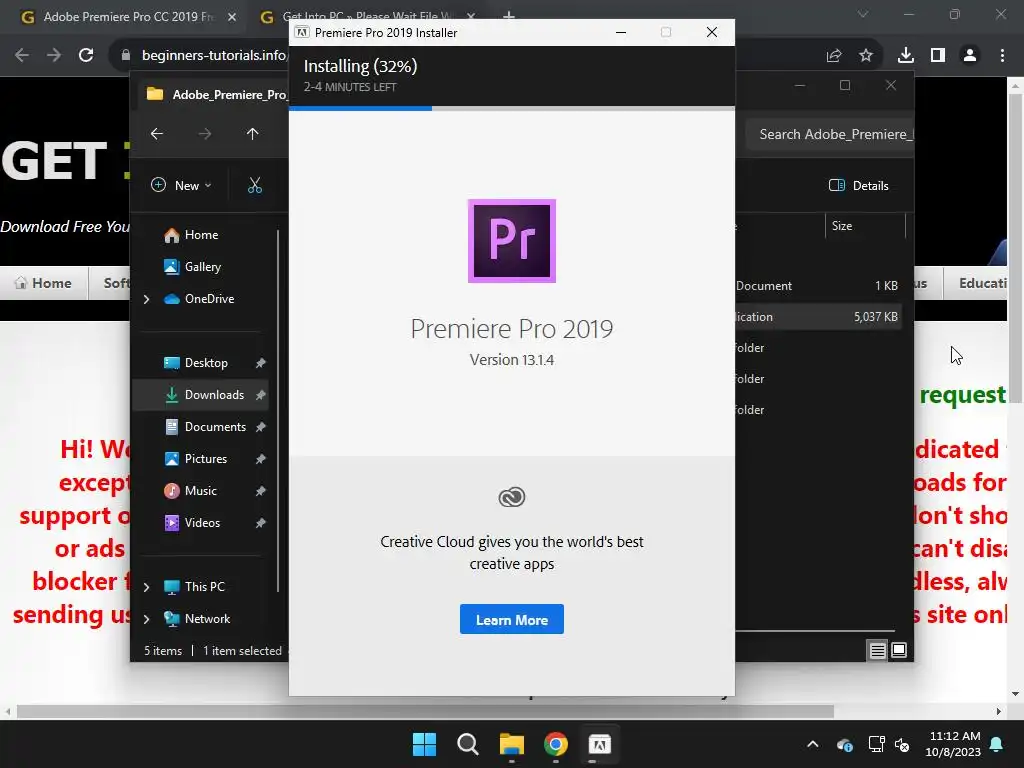Click the Premiere Pro logo icon
The width and height of the screenshot is (1024, 768).
coord(511,241)
